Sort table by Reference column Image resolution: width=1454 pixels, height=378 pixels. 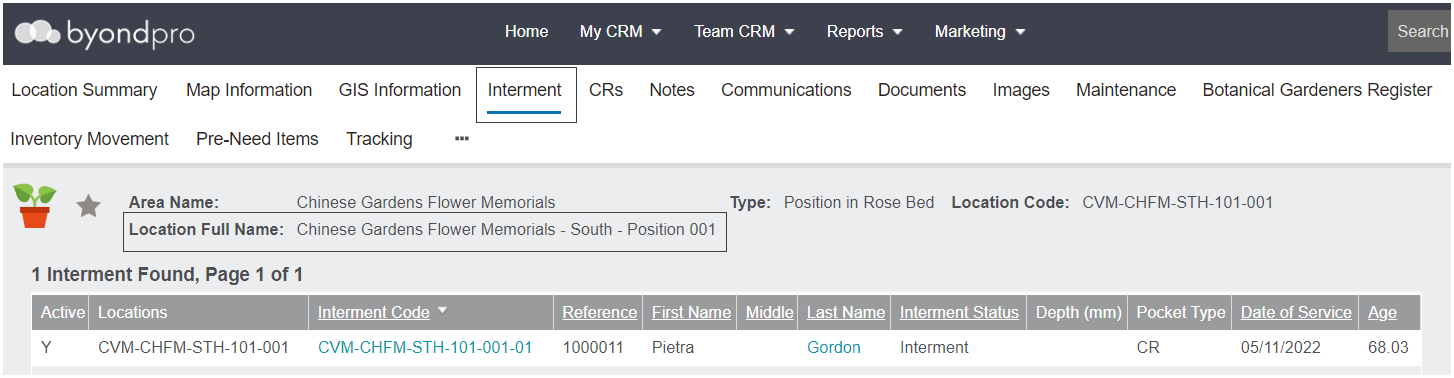click(x=600, y=312)
